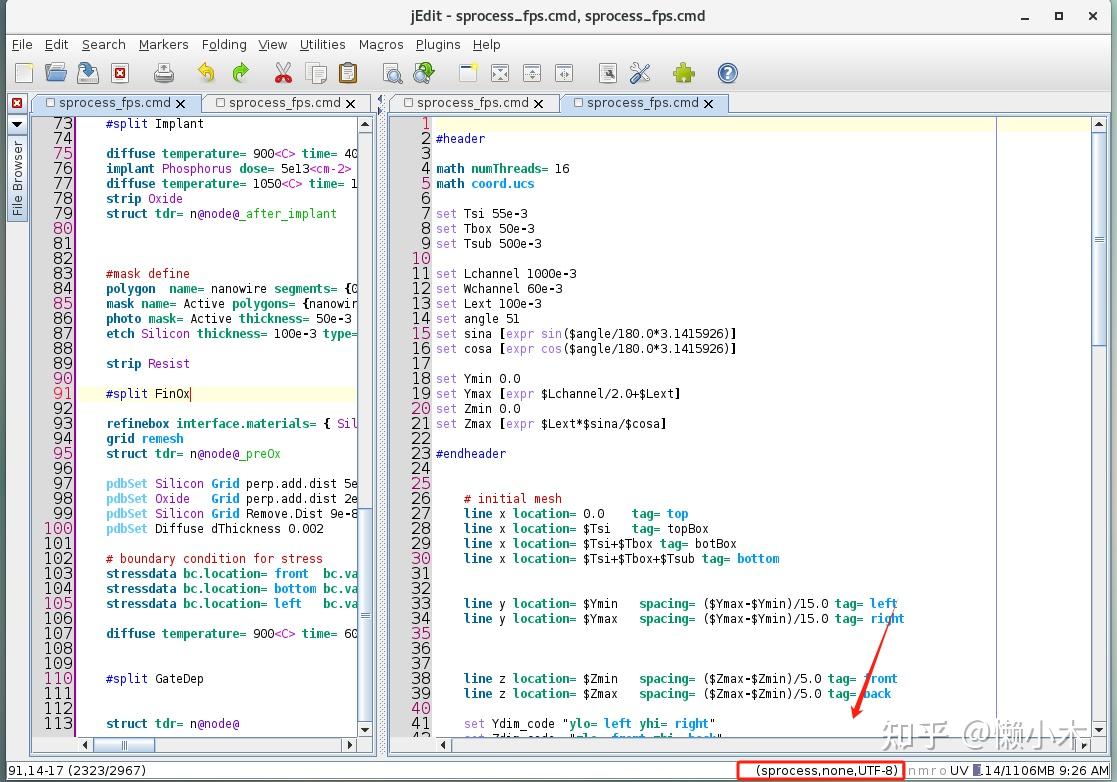Open a file with the folder icon
Image resolution: width=1117 pixels, height=782 pixels.
tap(56, 73)
